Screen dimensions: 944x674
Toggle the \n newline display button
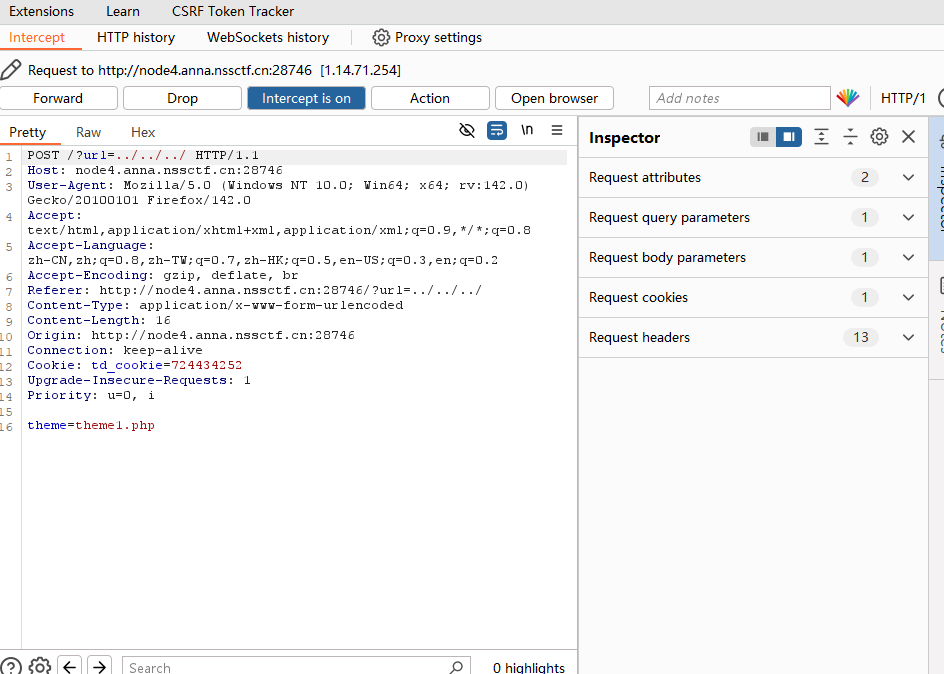(x=527, y=131)
